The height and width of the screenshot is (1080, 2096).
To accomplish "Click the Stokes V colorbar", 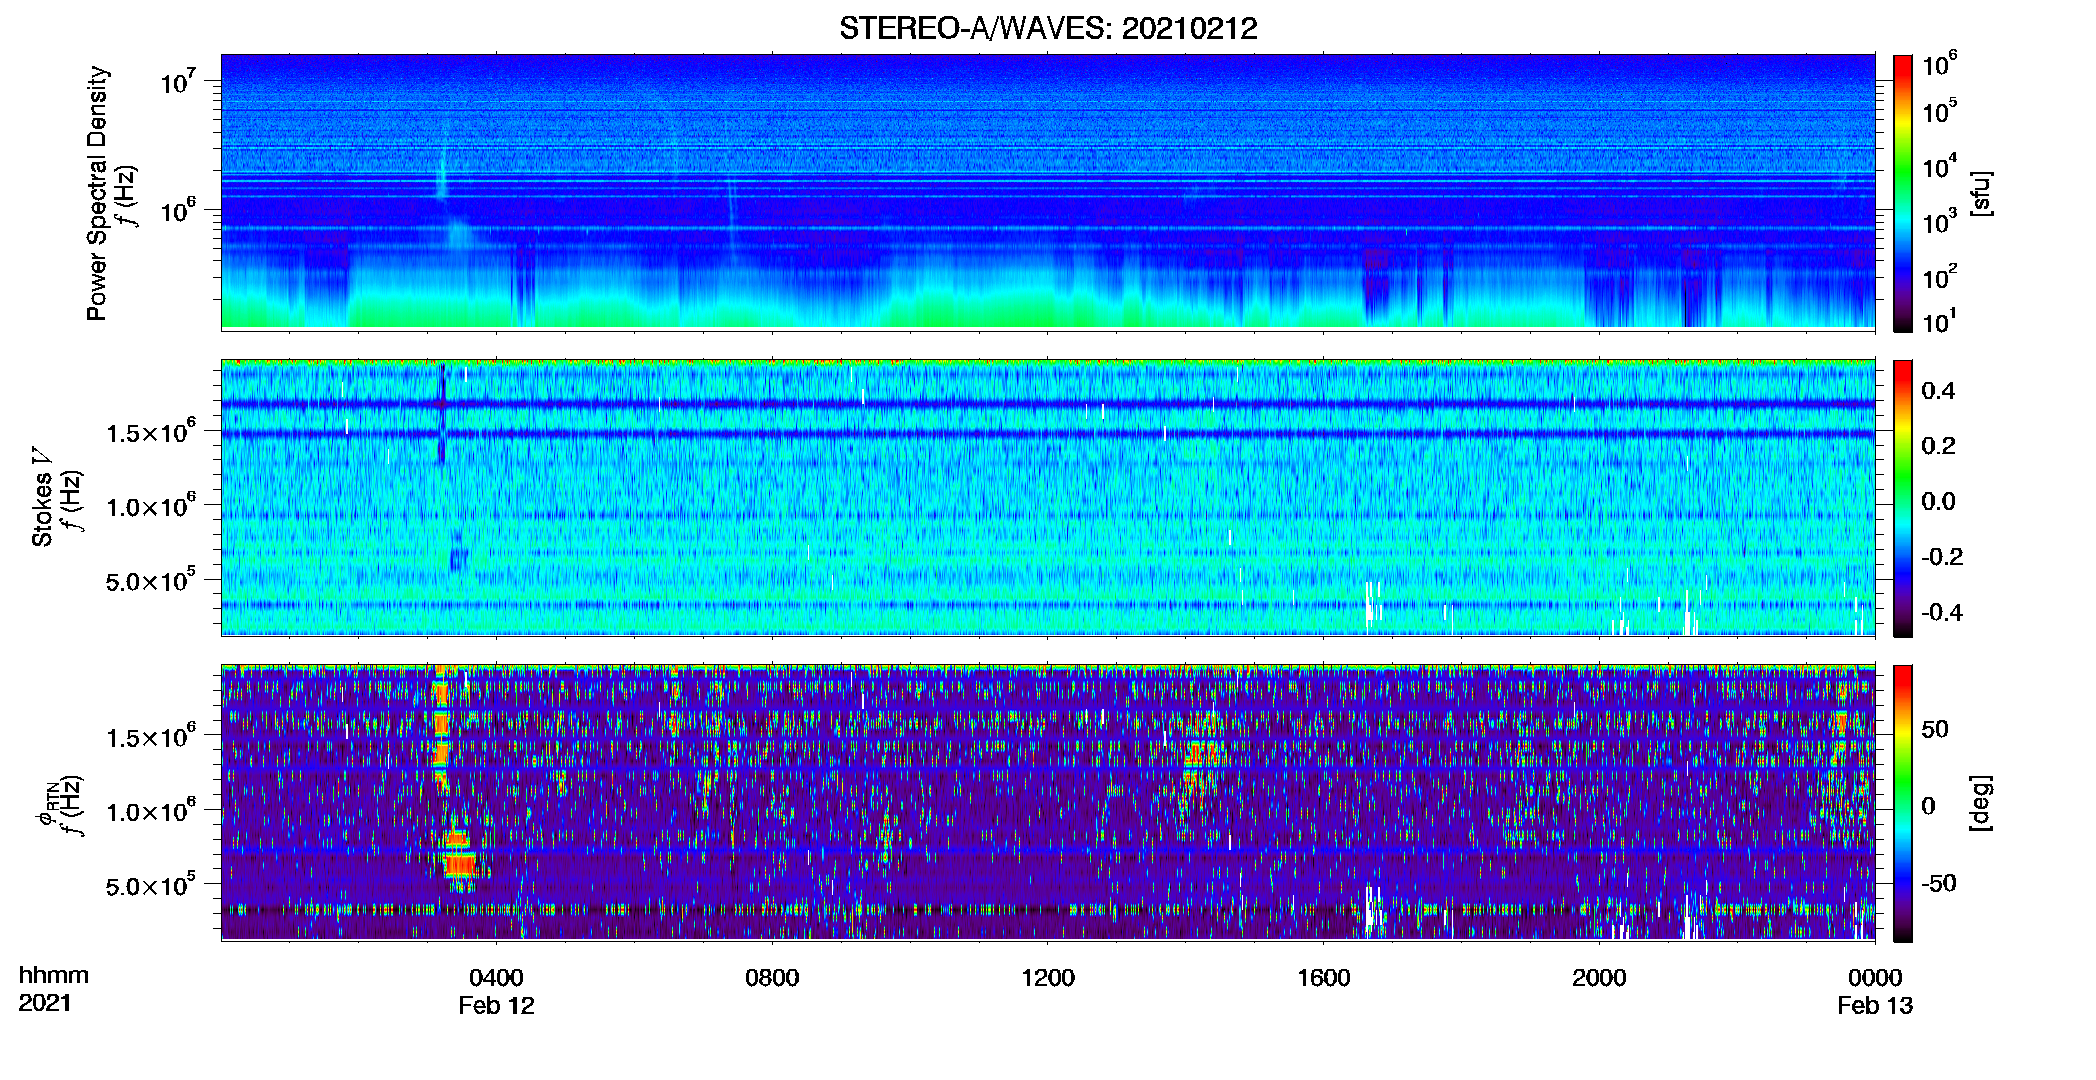I will [x=1903, y=498].
